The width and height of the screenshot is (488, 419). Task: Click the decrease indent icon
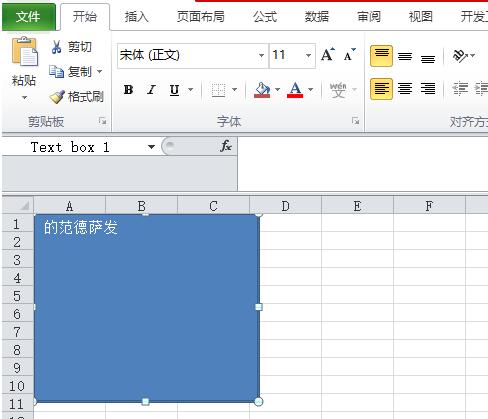[x=459, y=89]
